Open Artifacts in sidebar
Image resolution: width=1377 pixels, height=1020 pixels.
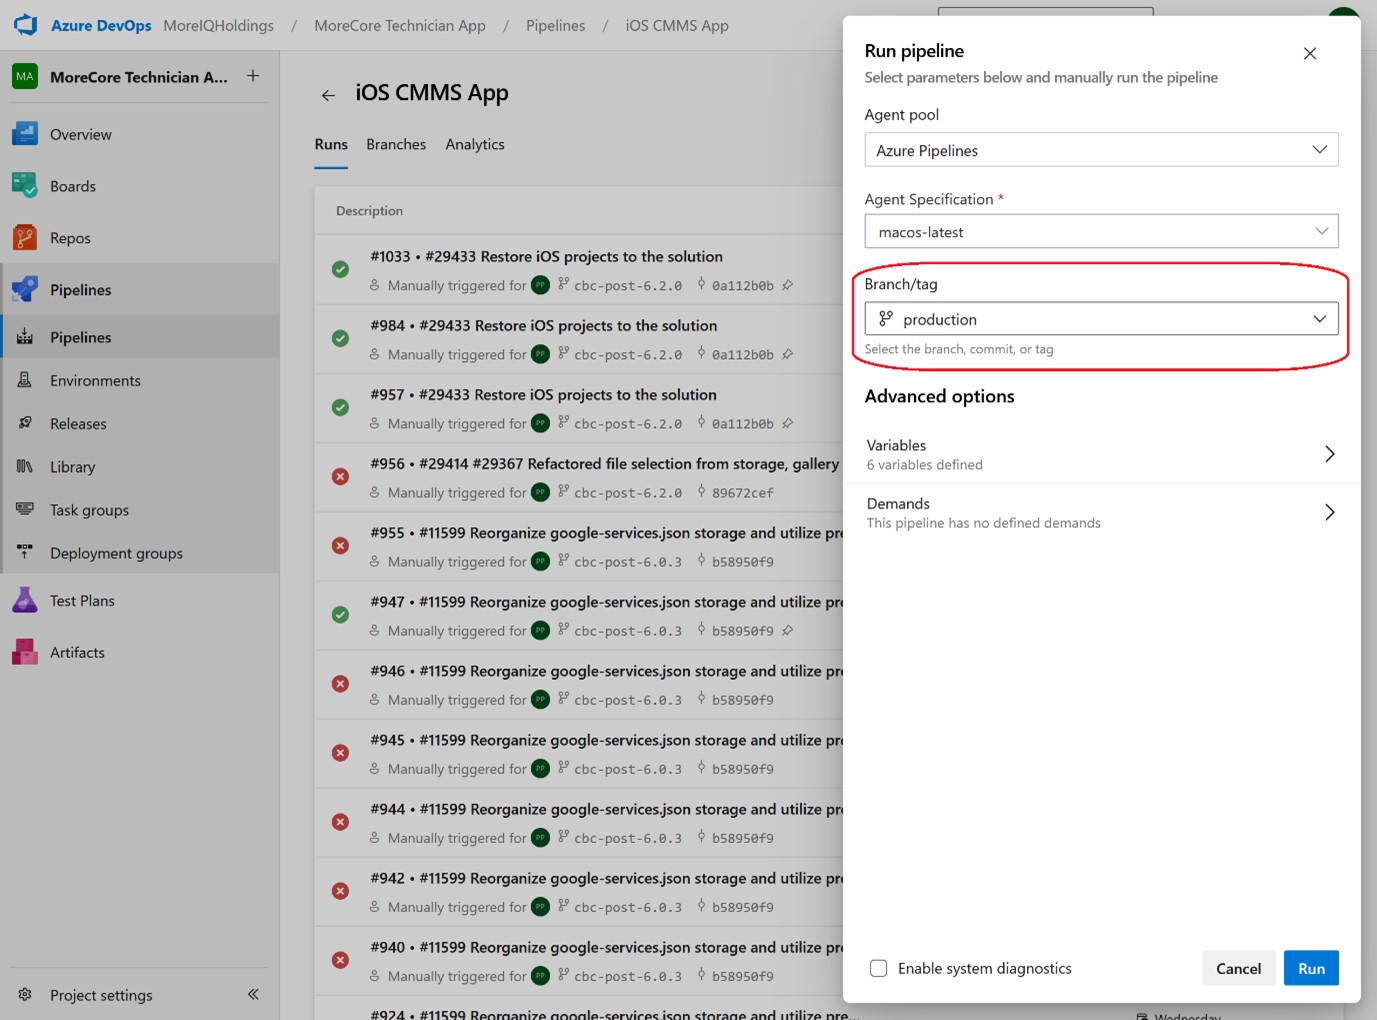(x=77, y=653)
